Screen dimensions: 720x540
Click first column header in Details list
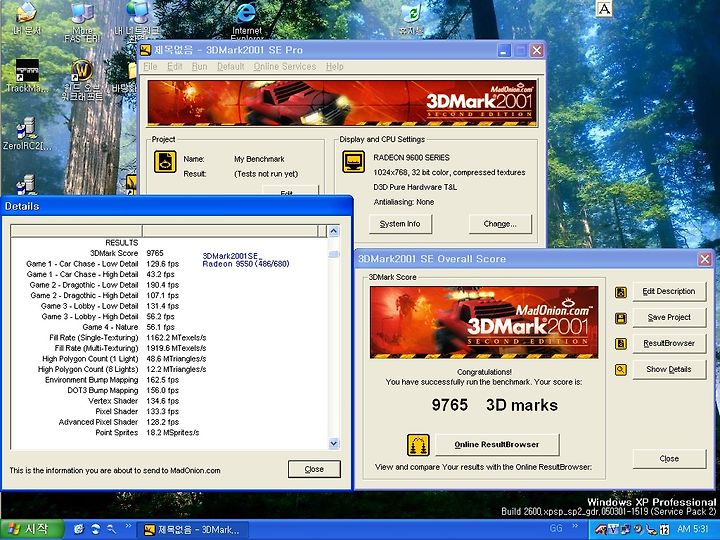[x=76, y=231]
